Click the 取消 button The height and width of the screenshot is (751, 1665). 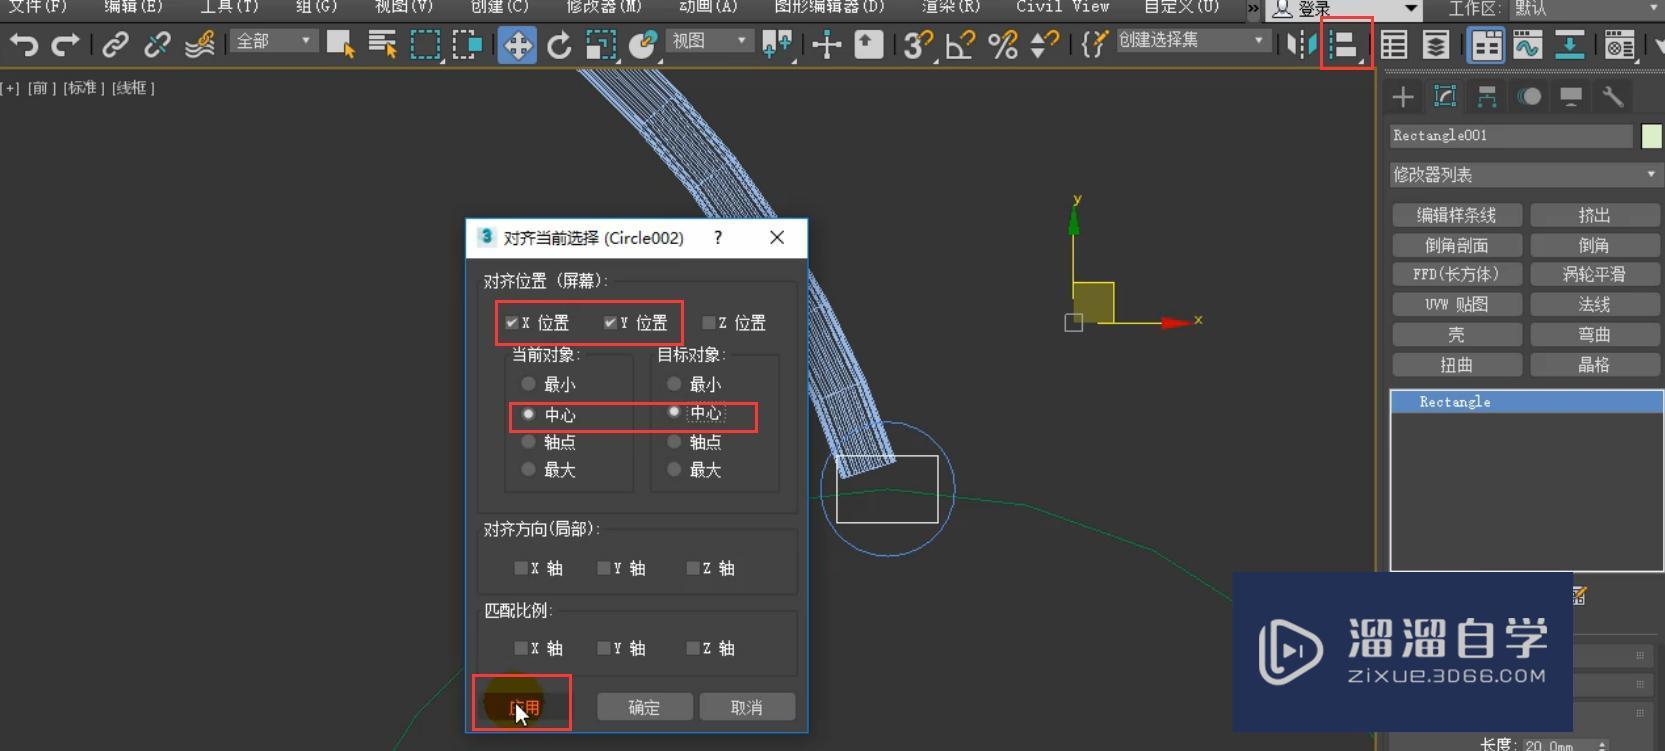tap(747, 707)
